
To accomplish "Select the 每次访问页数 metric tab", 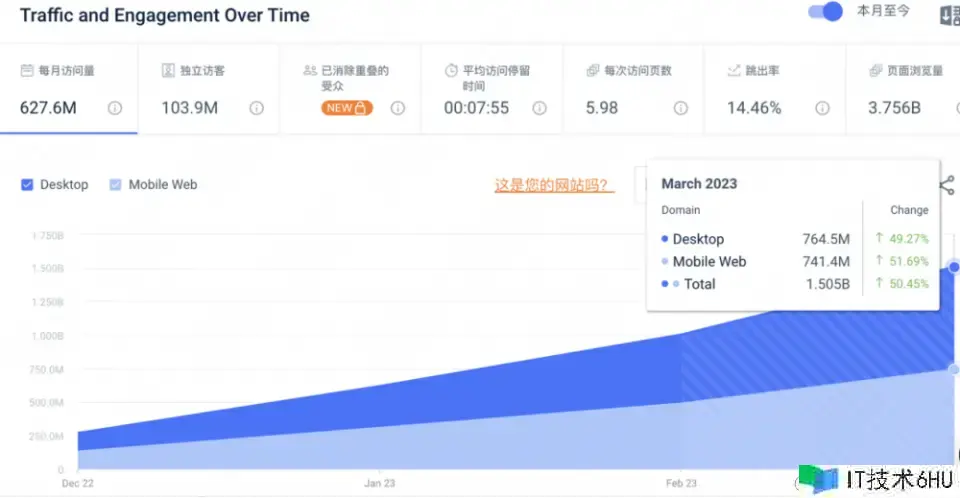I will point(638,72).
